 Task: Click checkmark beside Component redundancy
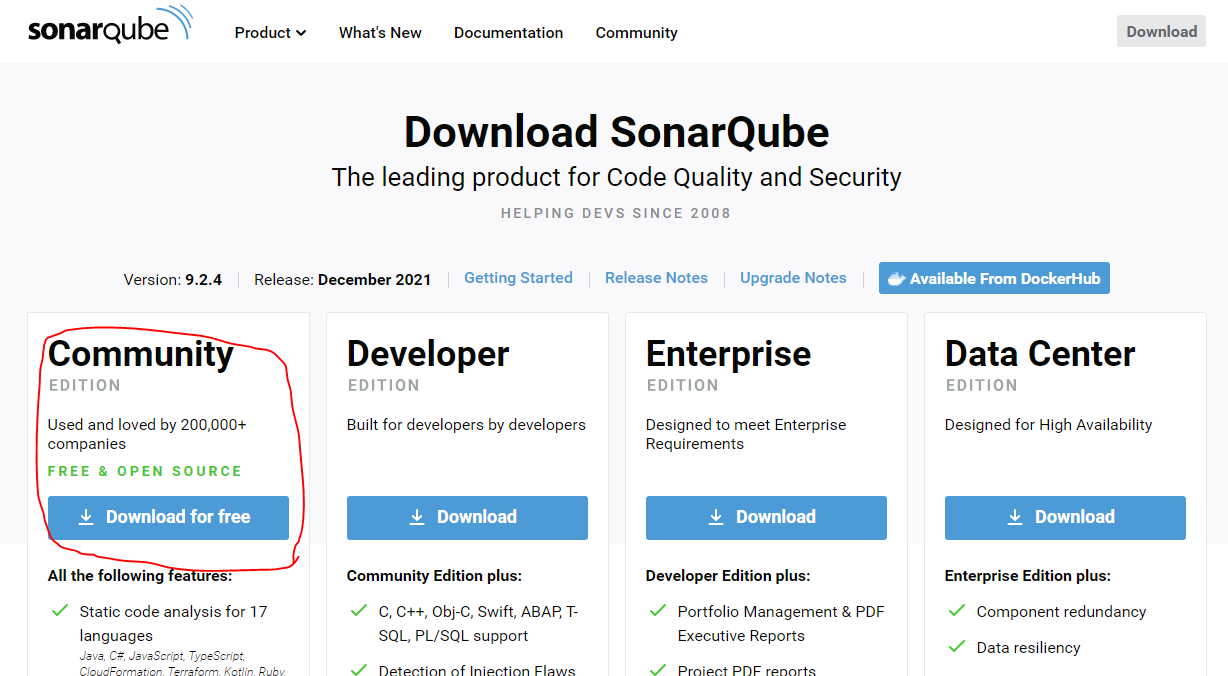tap(955, 610)
